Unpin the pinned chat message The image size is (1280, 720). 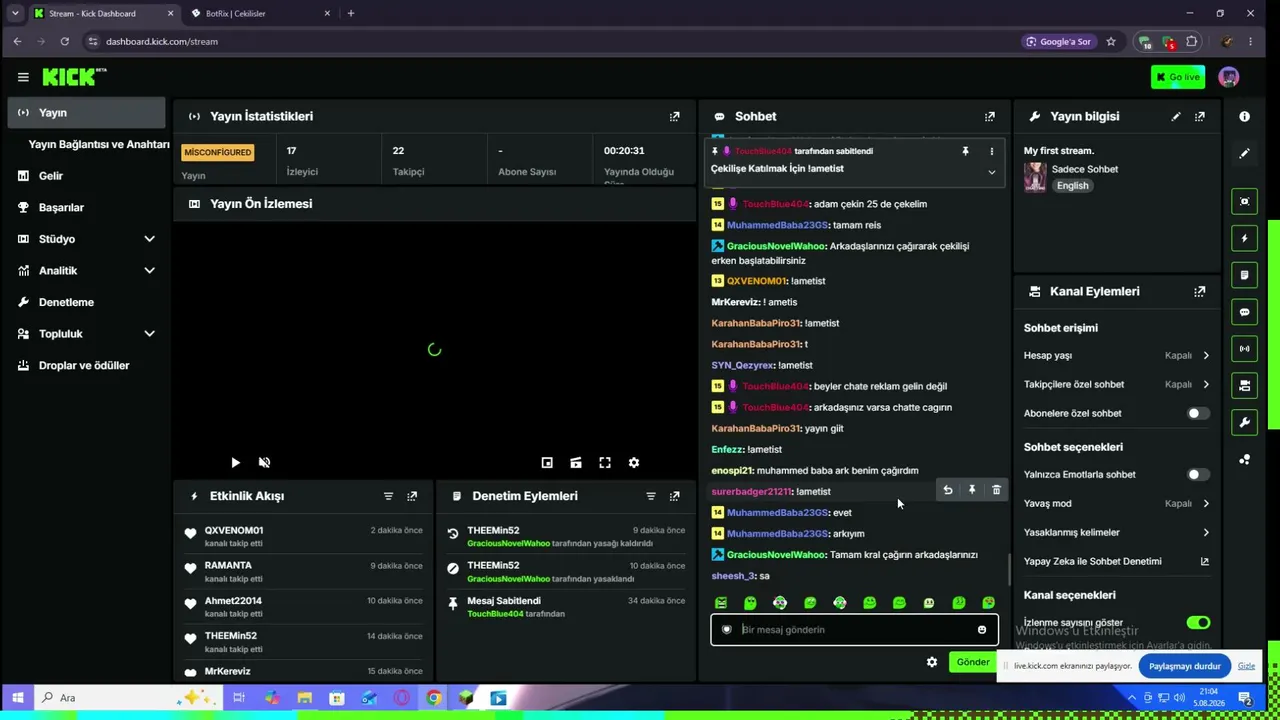coord(965,151)
